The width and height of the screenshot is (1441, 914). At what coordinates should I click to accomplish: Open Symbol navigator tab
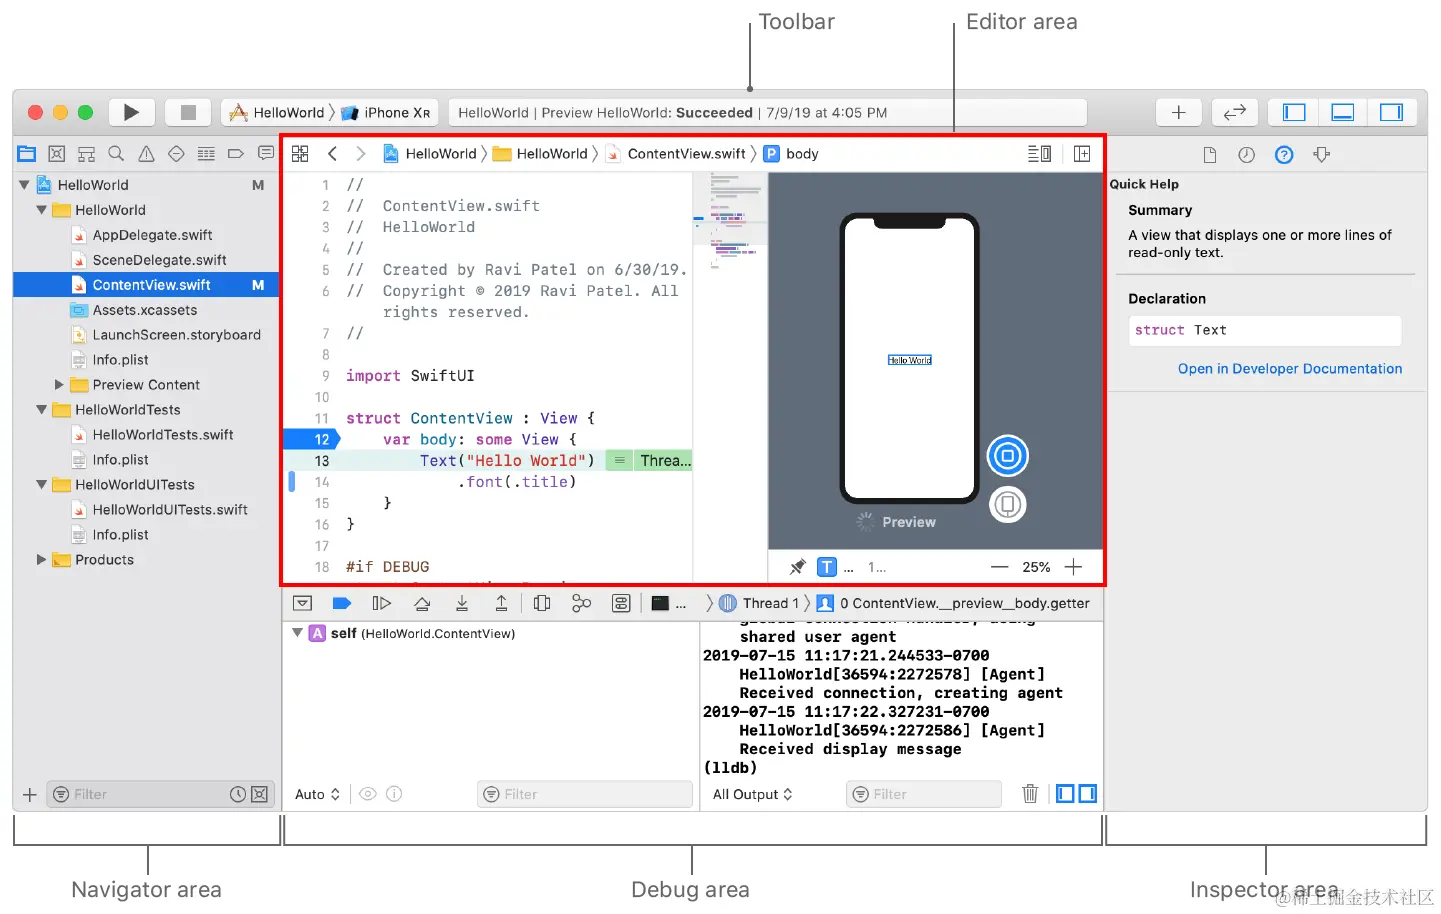click(x=87, y=154)
